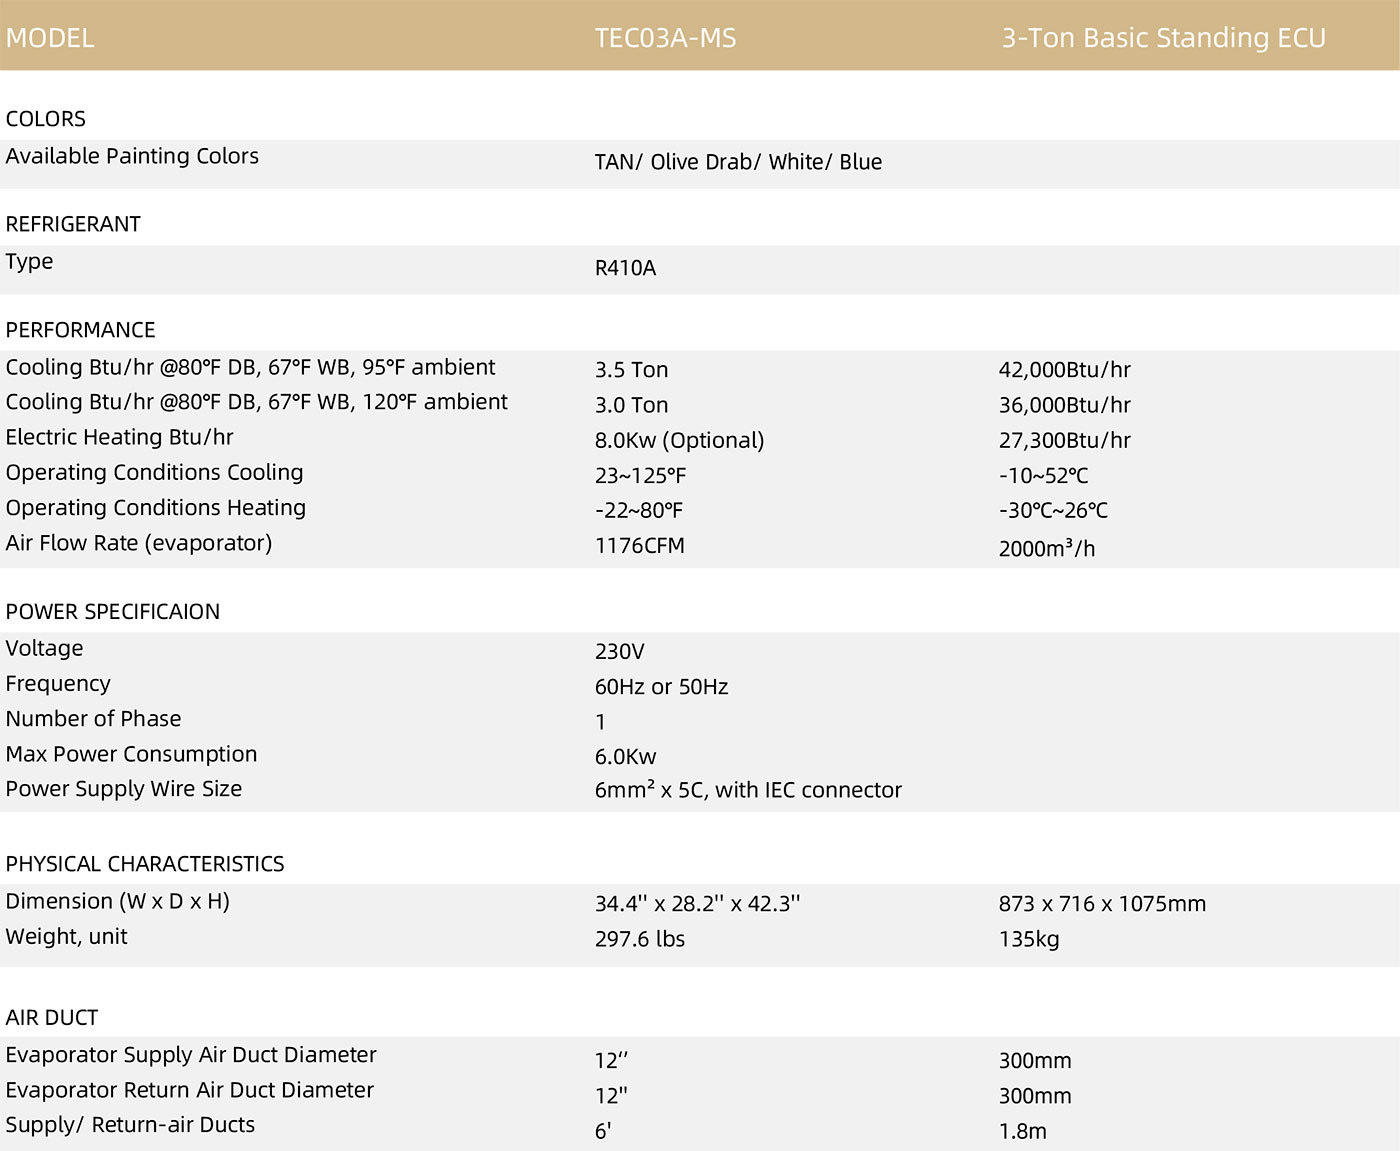Select the 'Type' label under REFRIGERANT

point(29,262)
